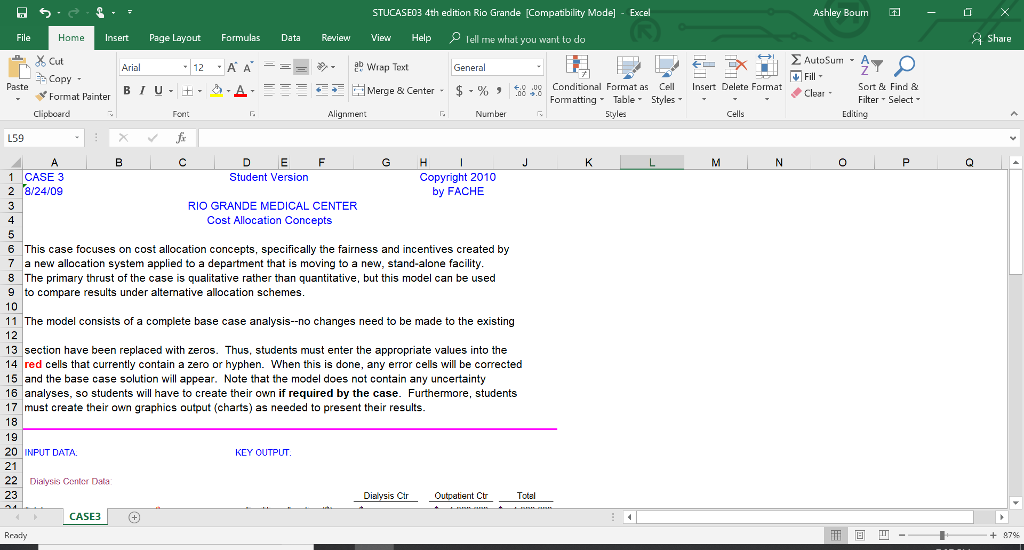
Task: Decrease the indent
Action: [321, 91]
